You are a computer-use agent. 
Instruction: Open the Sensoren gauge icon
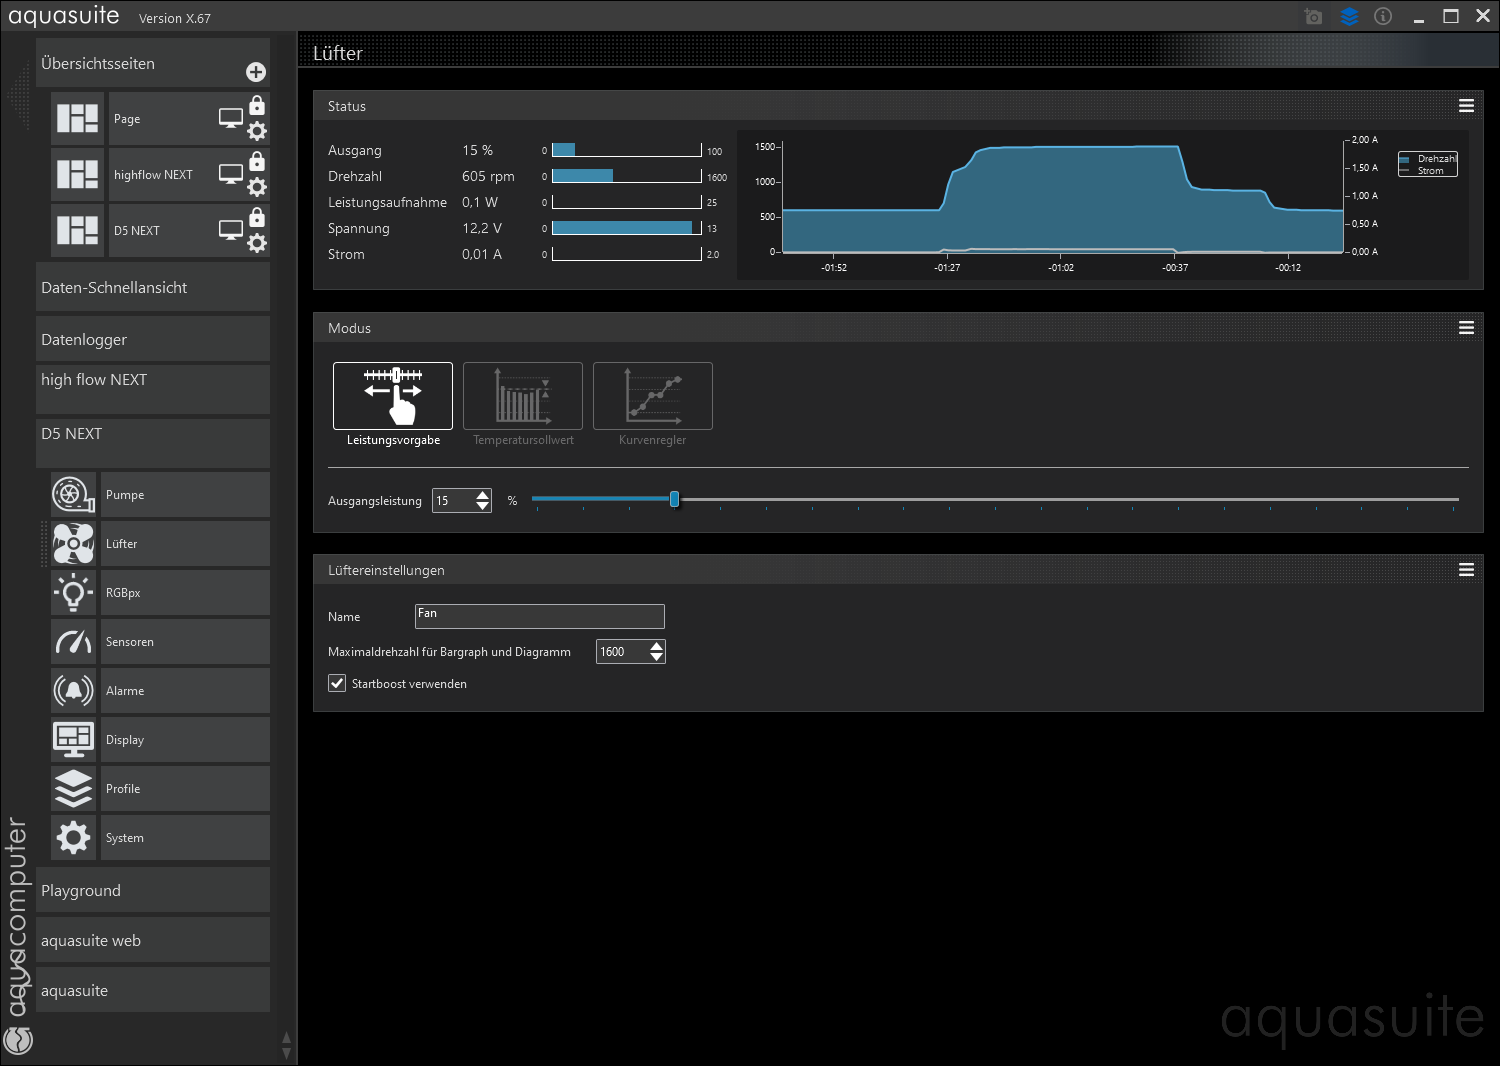pyautogui.click(x=74, y=642)
